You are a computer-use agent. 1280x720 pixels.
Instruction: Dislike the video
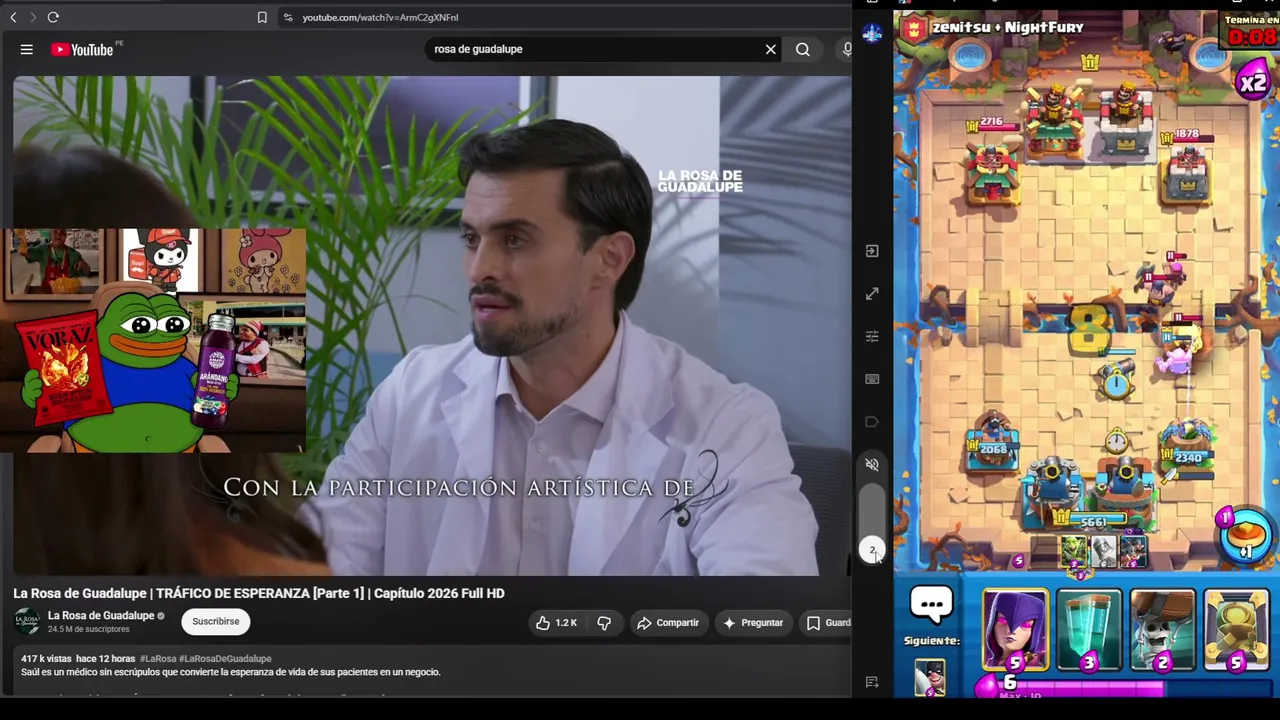pyautogui.click(x=604, y=623)
